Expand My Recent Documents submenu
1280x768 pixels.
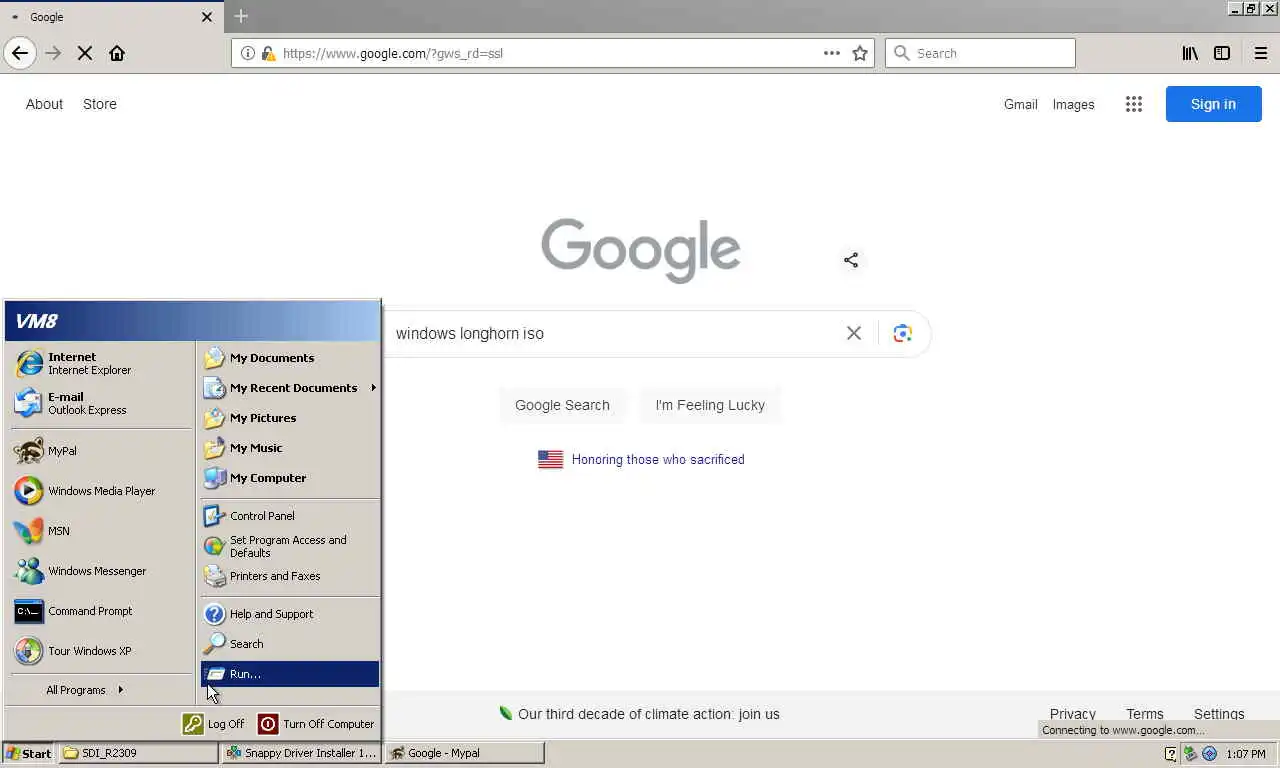click(290, 388)
